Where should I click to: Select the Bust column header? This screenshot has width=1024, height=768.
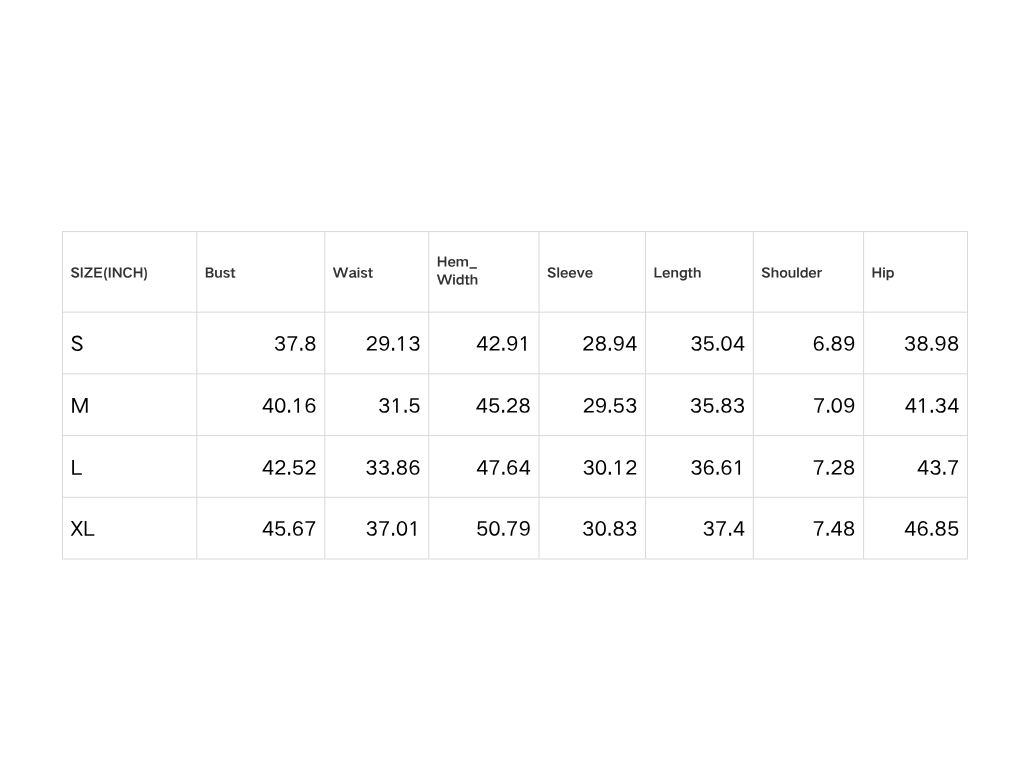click(x=220, y=273)
